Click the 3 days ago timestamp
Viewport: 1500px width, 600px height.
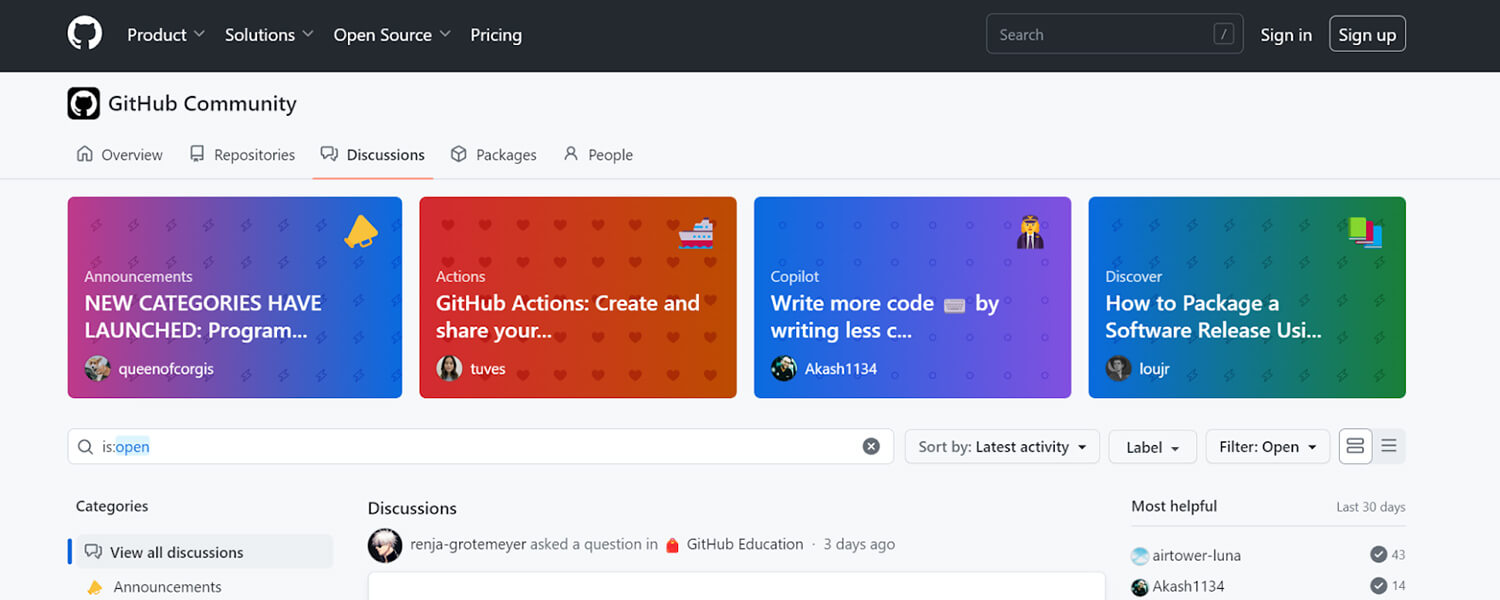click(x=859, y=545)
